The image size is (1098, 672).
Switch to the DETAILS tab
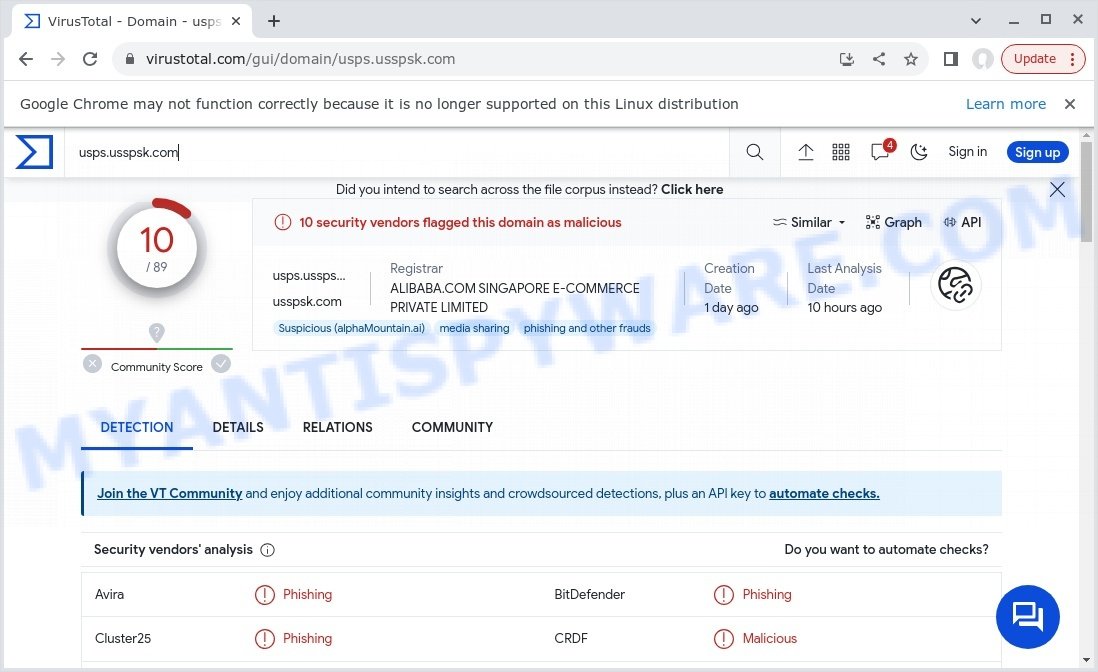pos(238,427)
